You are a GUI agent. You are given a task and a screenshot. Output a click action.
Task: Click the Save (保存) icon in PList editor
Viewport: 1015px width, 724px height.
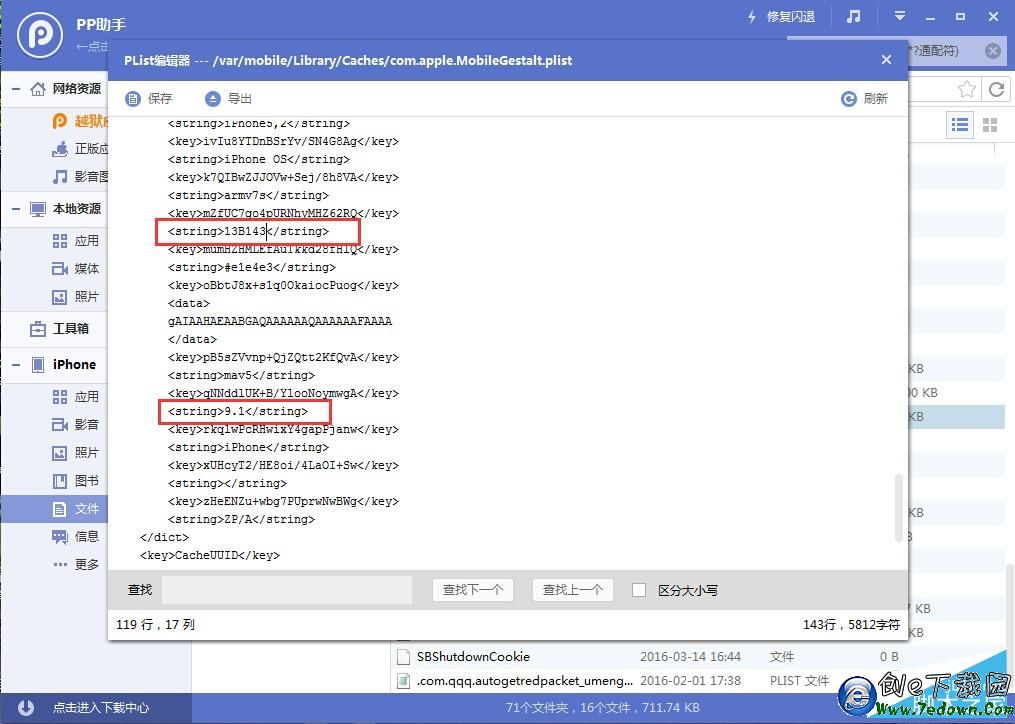(x=133, y=98)
